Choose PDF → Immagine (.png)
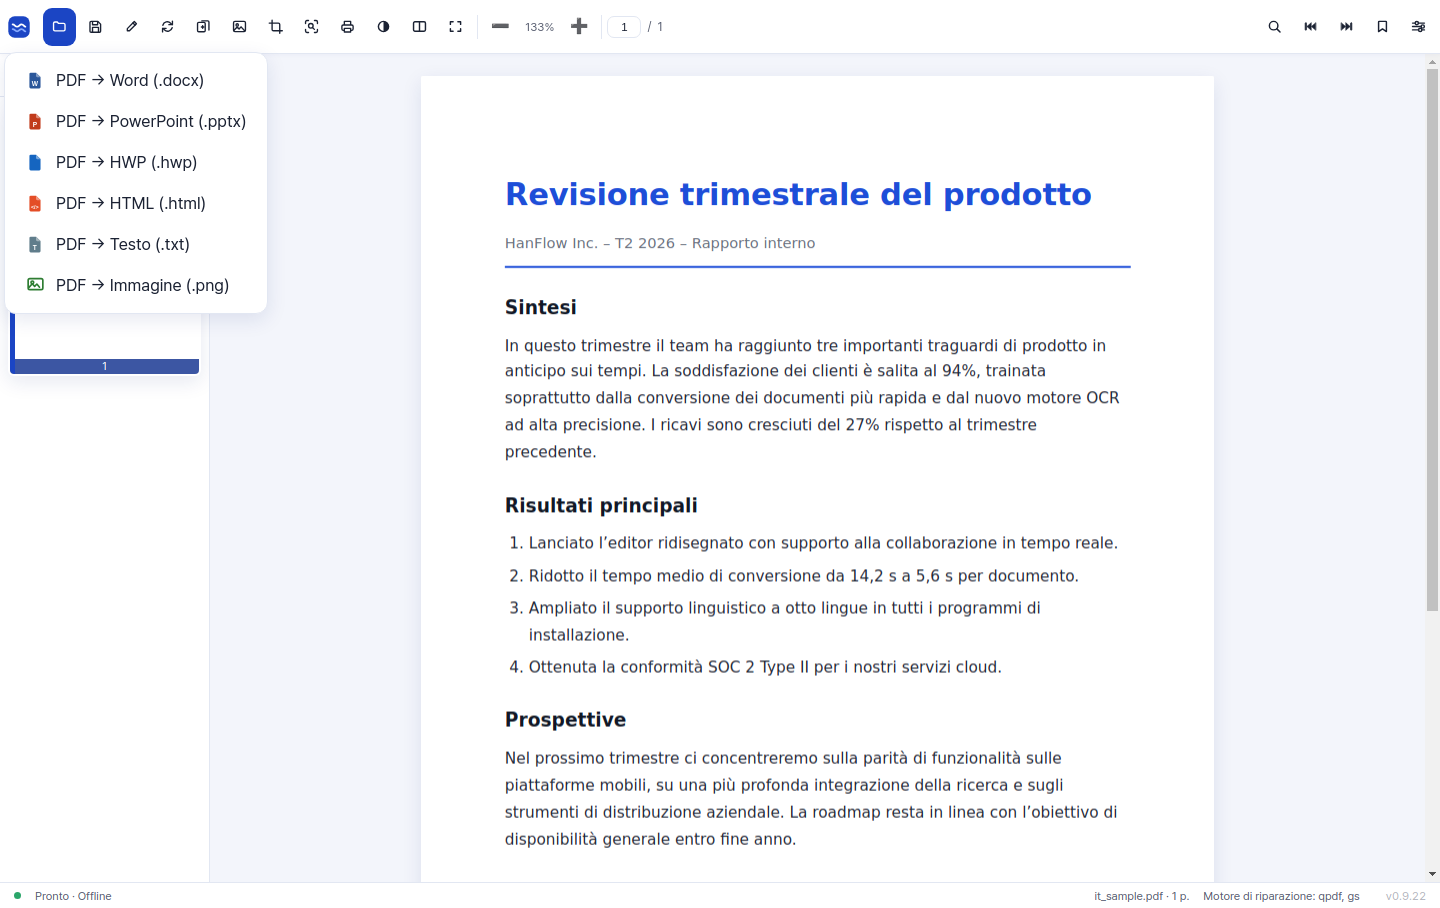Viewport: 1440px width, 908px height. click(136, 285)
